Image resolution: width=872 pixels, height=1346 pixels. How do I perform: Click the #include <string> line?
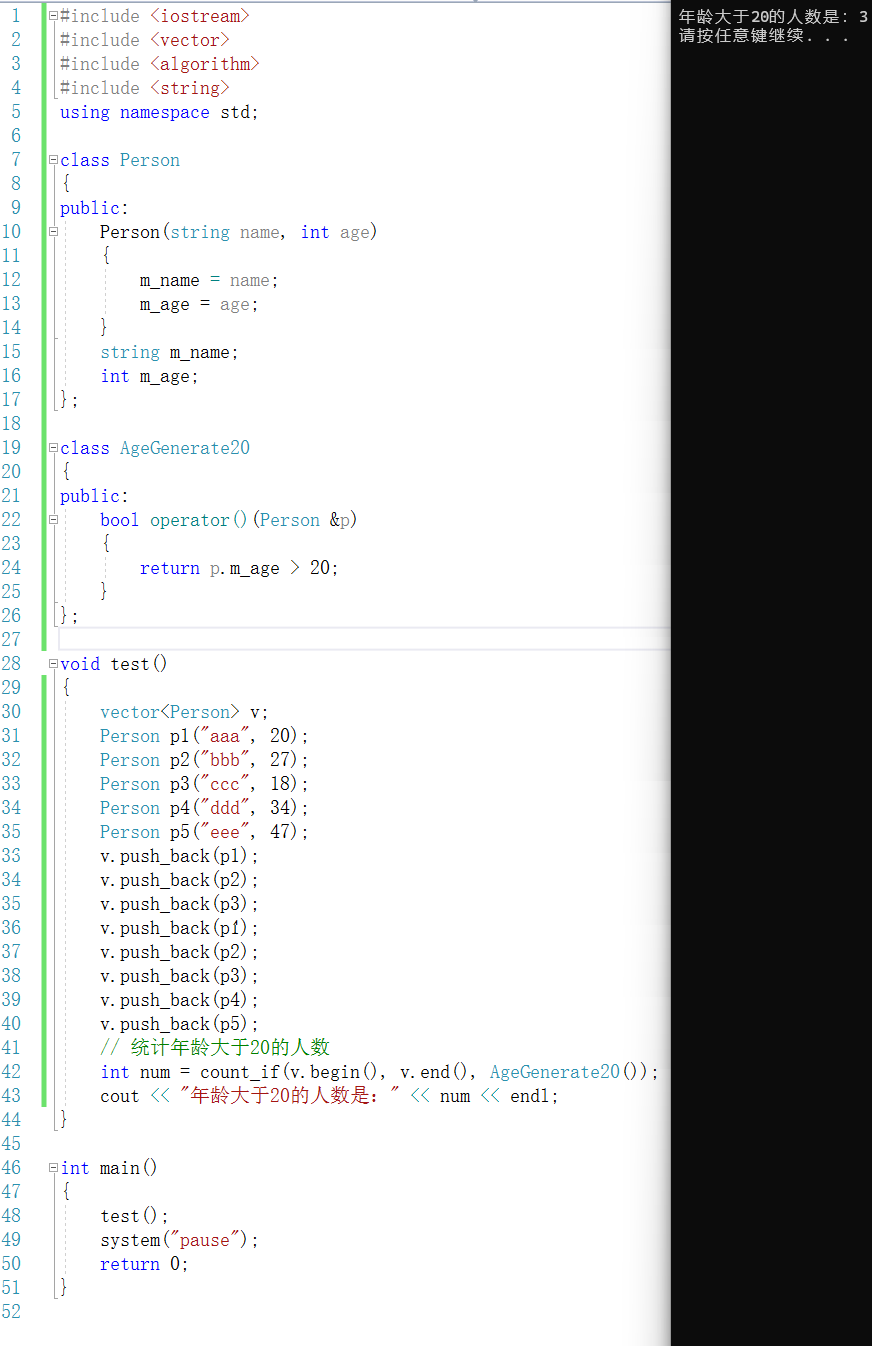(x=145, y=88)
